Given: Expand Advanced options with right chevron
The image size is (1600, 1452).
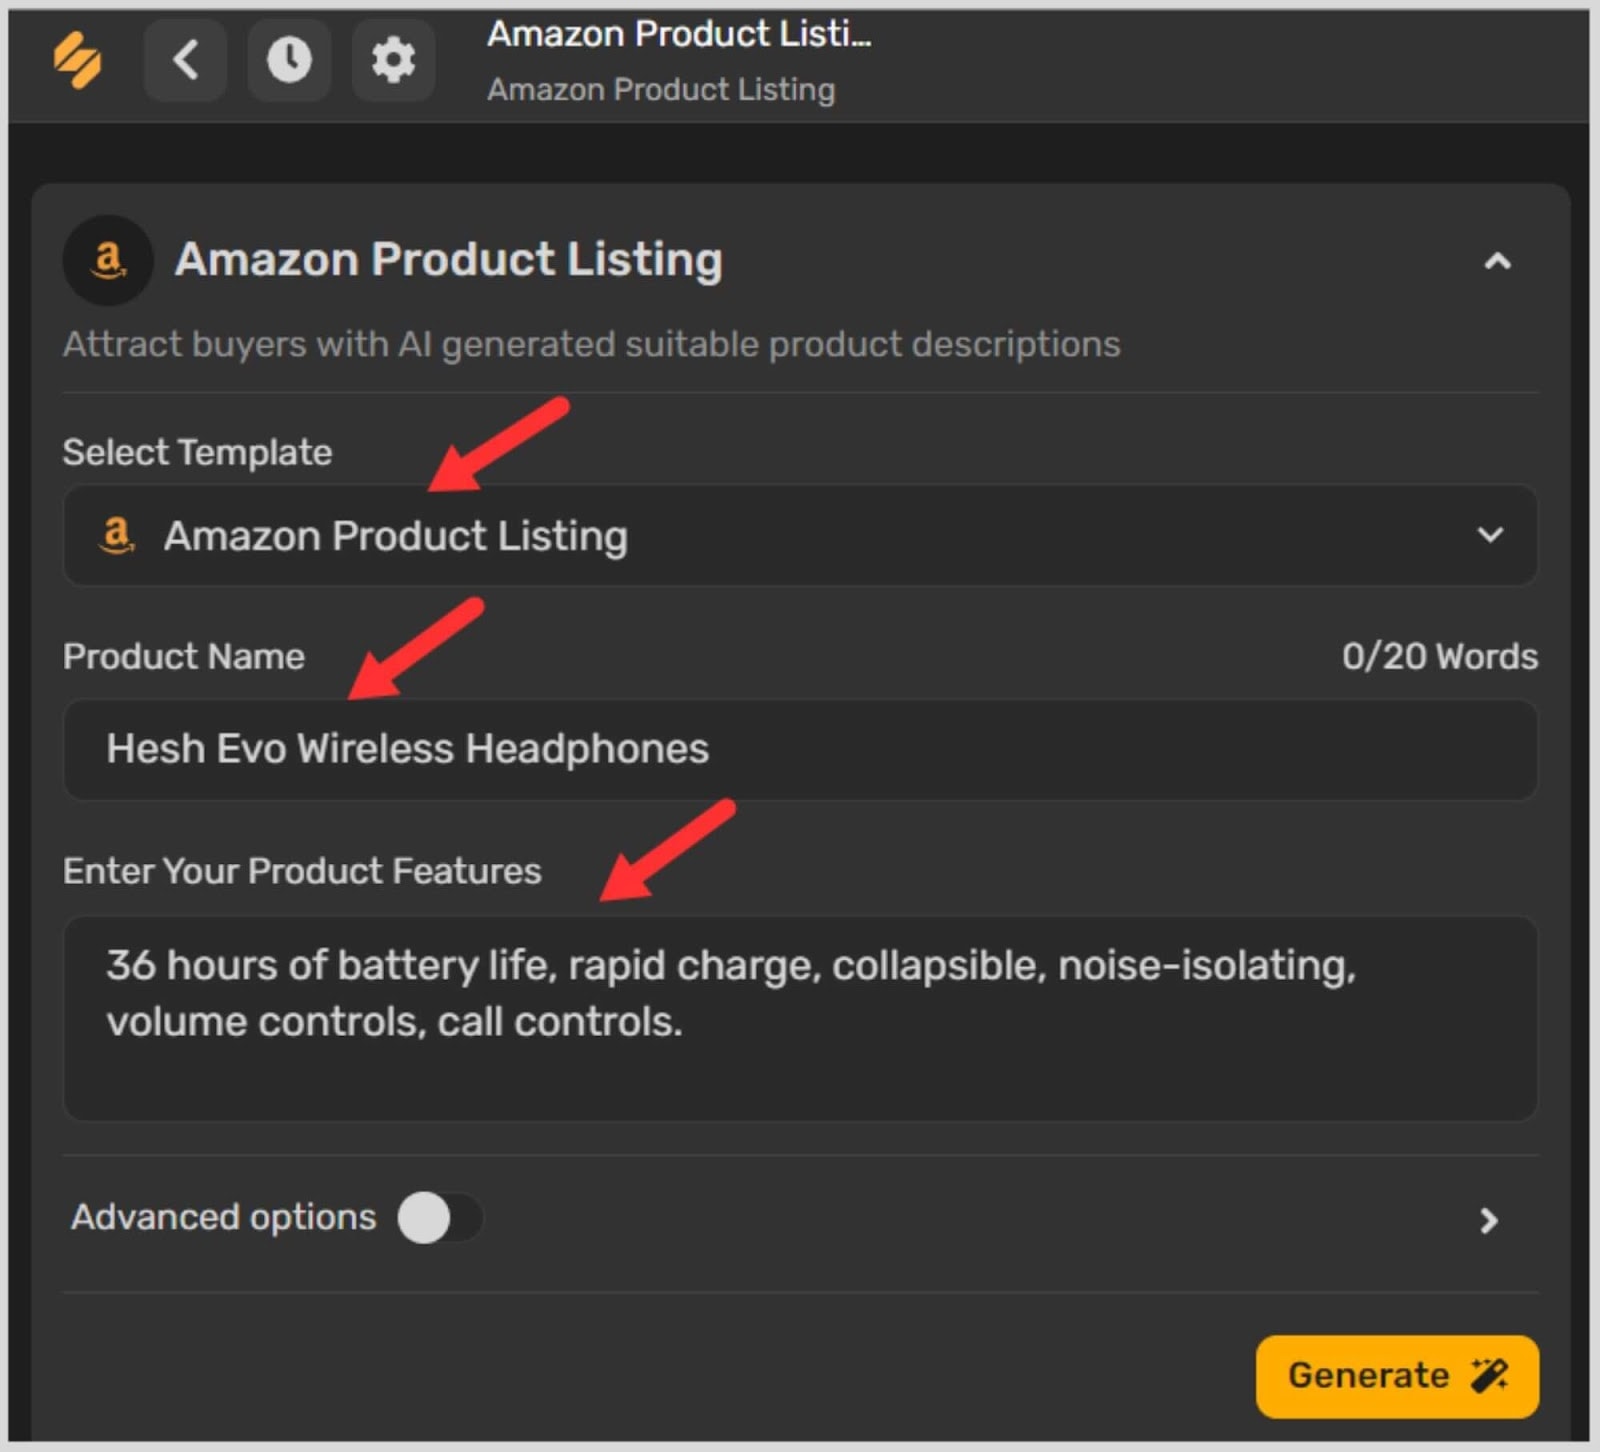Looking at the screenshot, I should tap(1488, 1220).
